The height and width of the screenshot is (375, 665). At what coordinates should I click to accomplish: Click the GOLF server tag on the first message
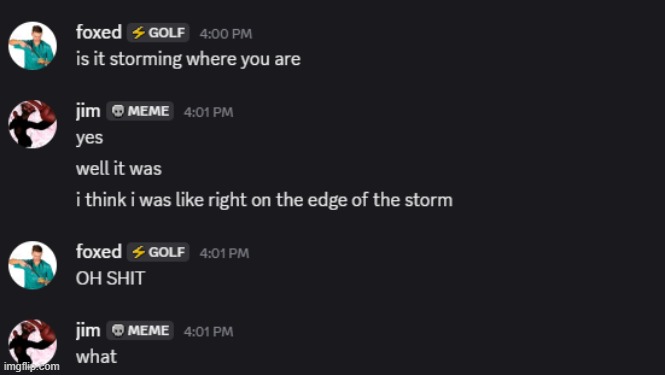point(158,33)
